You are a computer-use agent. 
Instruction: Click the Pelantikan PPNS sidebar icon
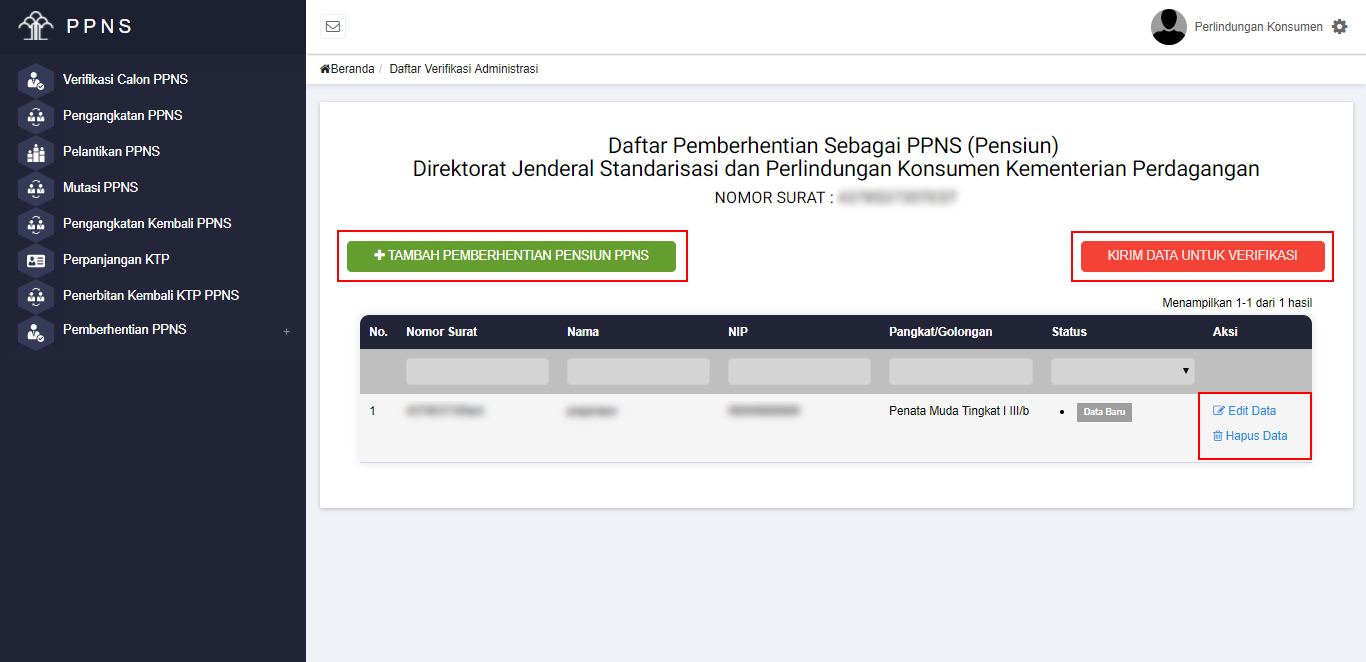pos(36,152)
